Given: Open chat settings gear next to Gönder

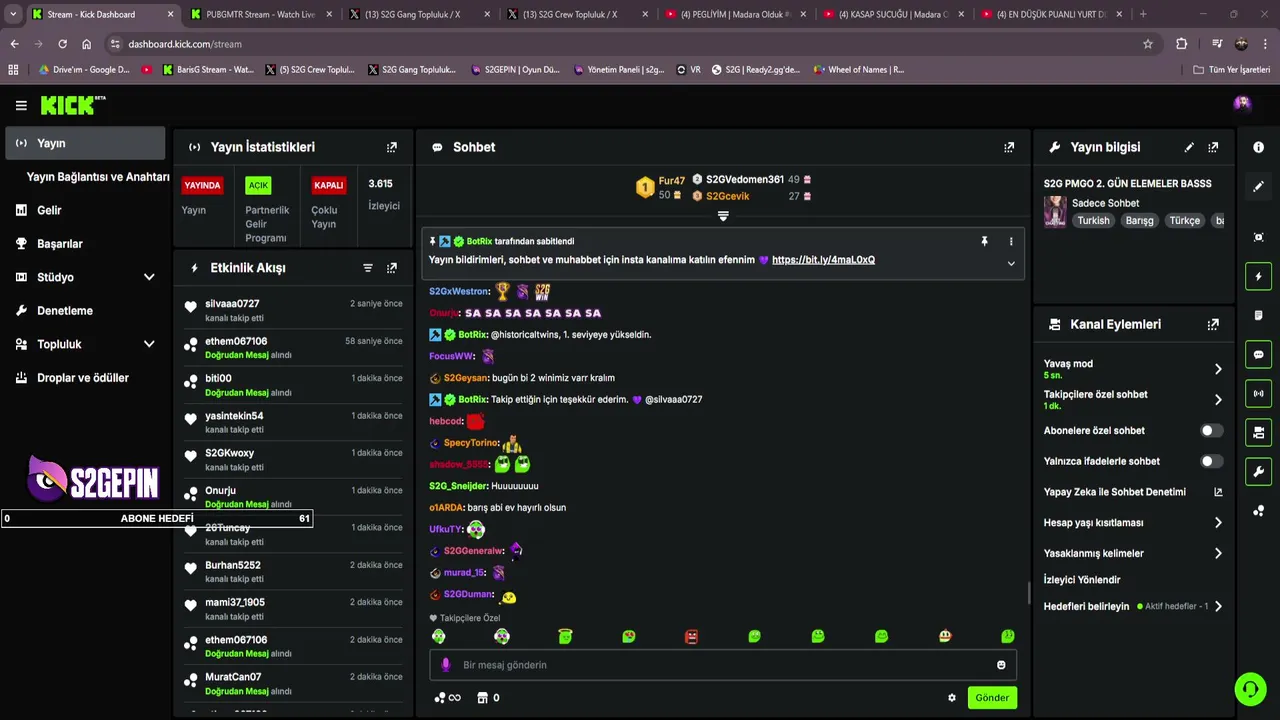Looking at the screenshot, I should [x=952, y=698].
